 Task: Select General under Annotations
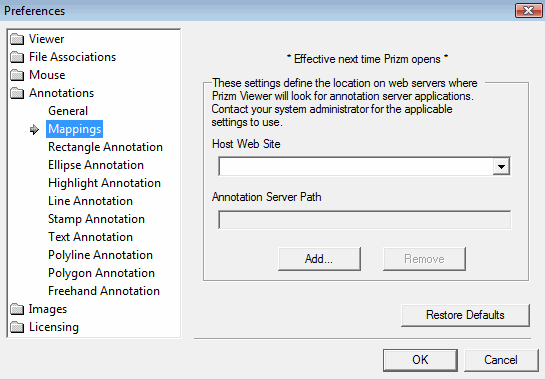68,111
